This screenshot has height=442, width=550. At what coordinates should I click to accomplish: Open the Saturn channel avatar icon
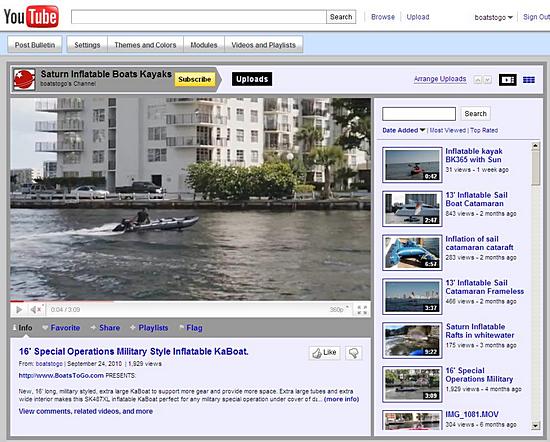24,80
